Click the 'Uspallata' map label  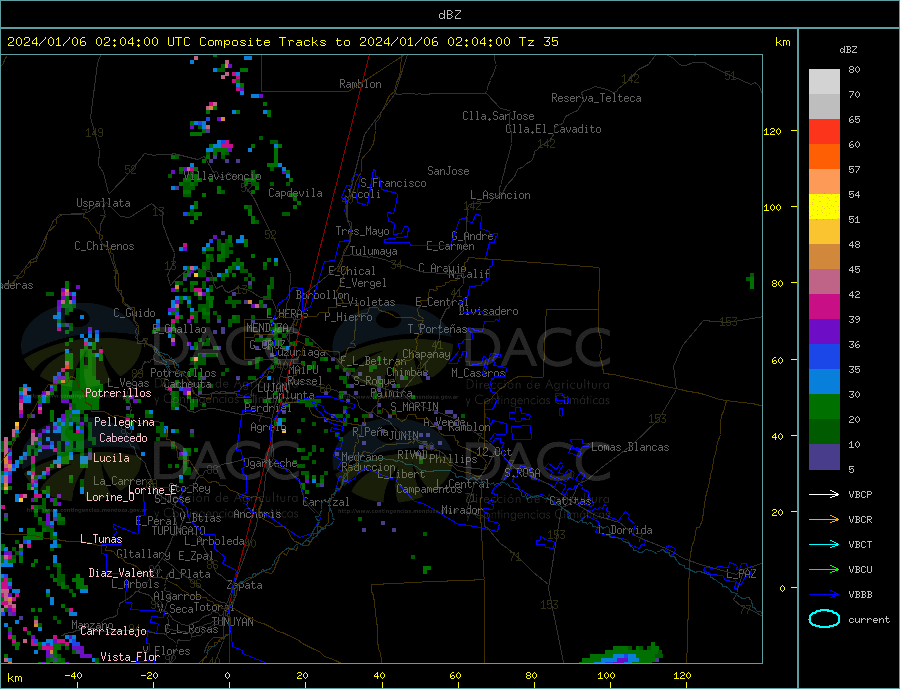(103, 203)
